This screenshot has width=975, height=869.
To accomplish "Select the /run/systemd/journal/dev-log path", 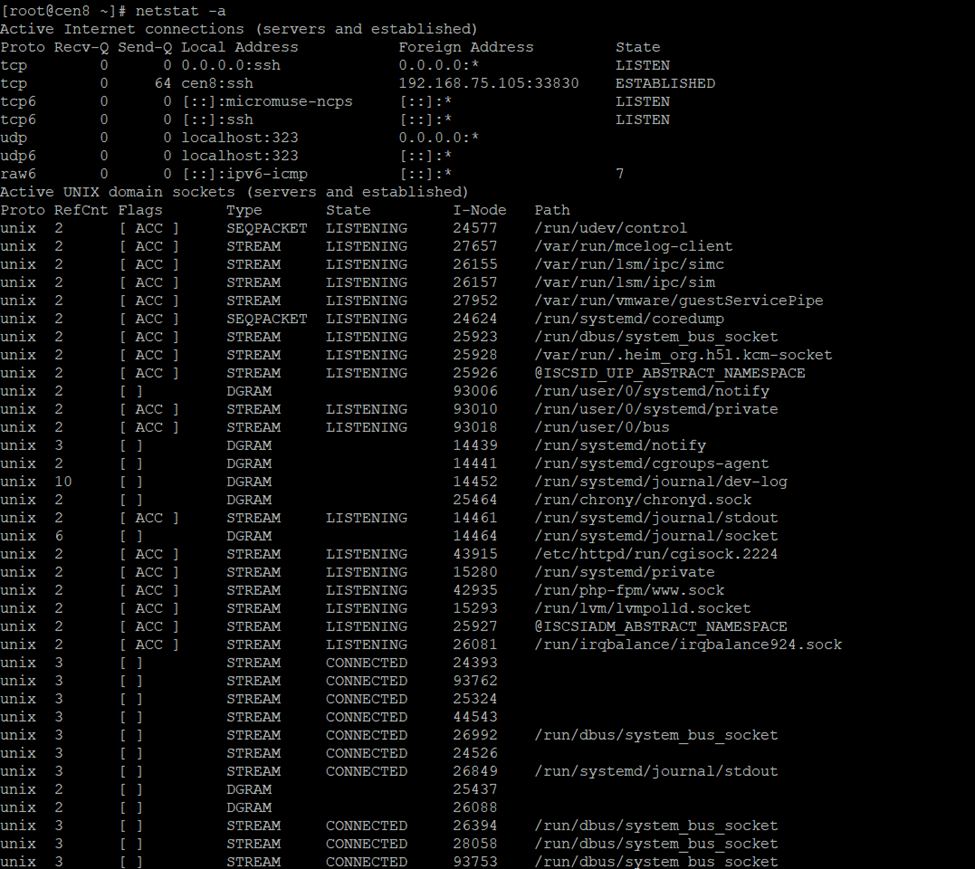I will click(x=660, y=482).
